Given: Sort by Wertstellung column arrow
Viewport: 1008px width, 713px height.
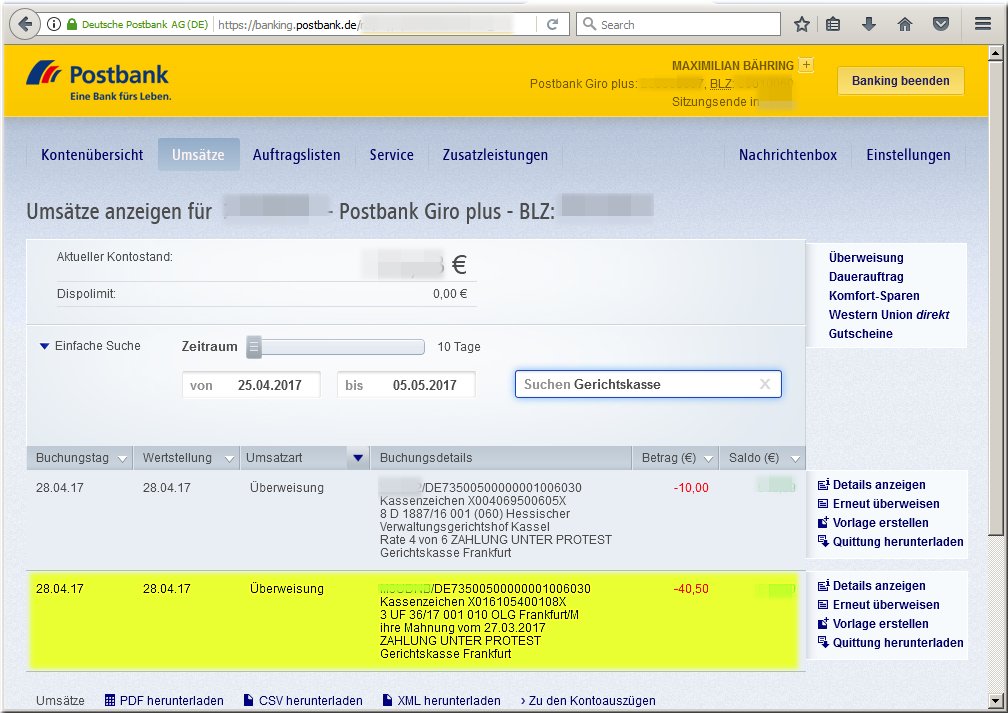Looking at the screenshot, I should [x=229, y=459].
